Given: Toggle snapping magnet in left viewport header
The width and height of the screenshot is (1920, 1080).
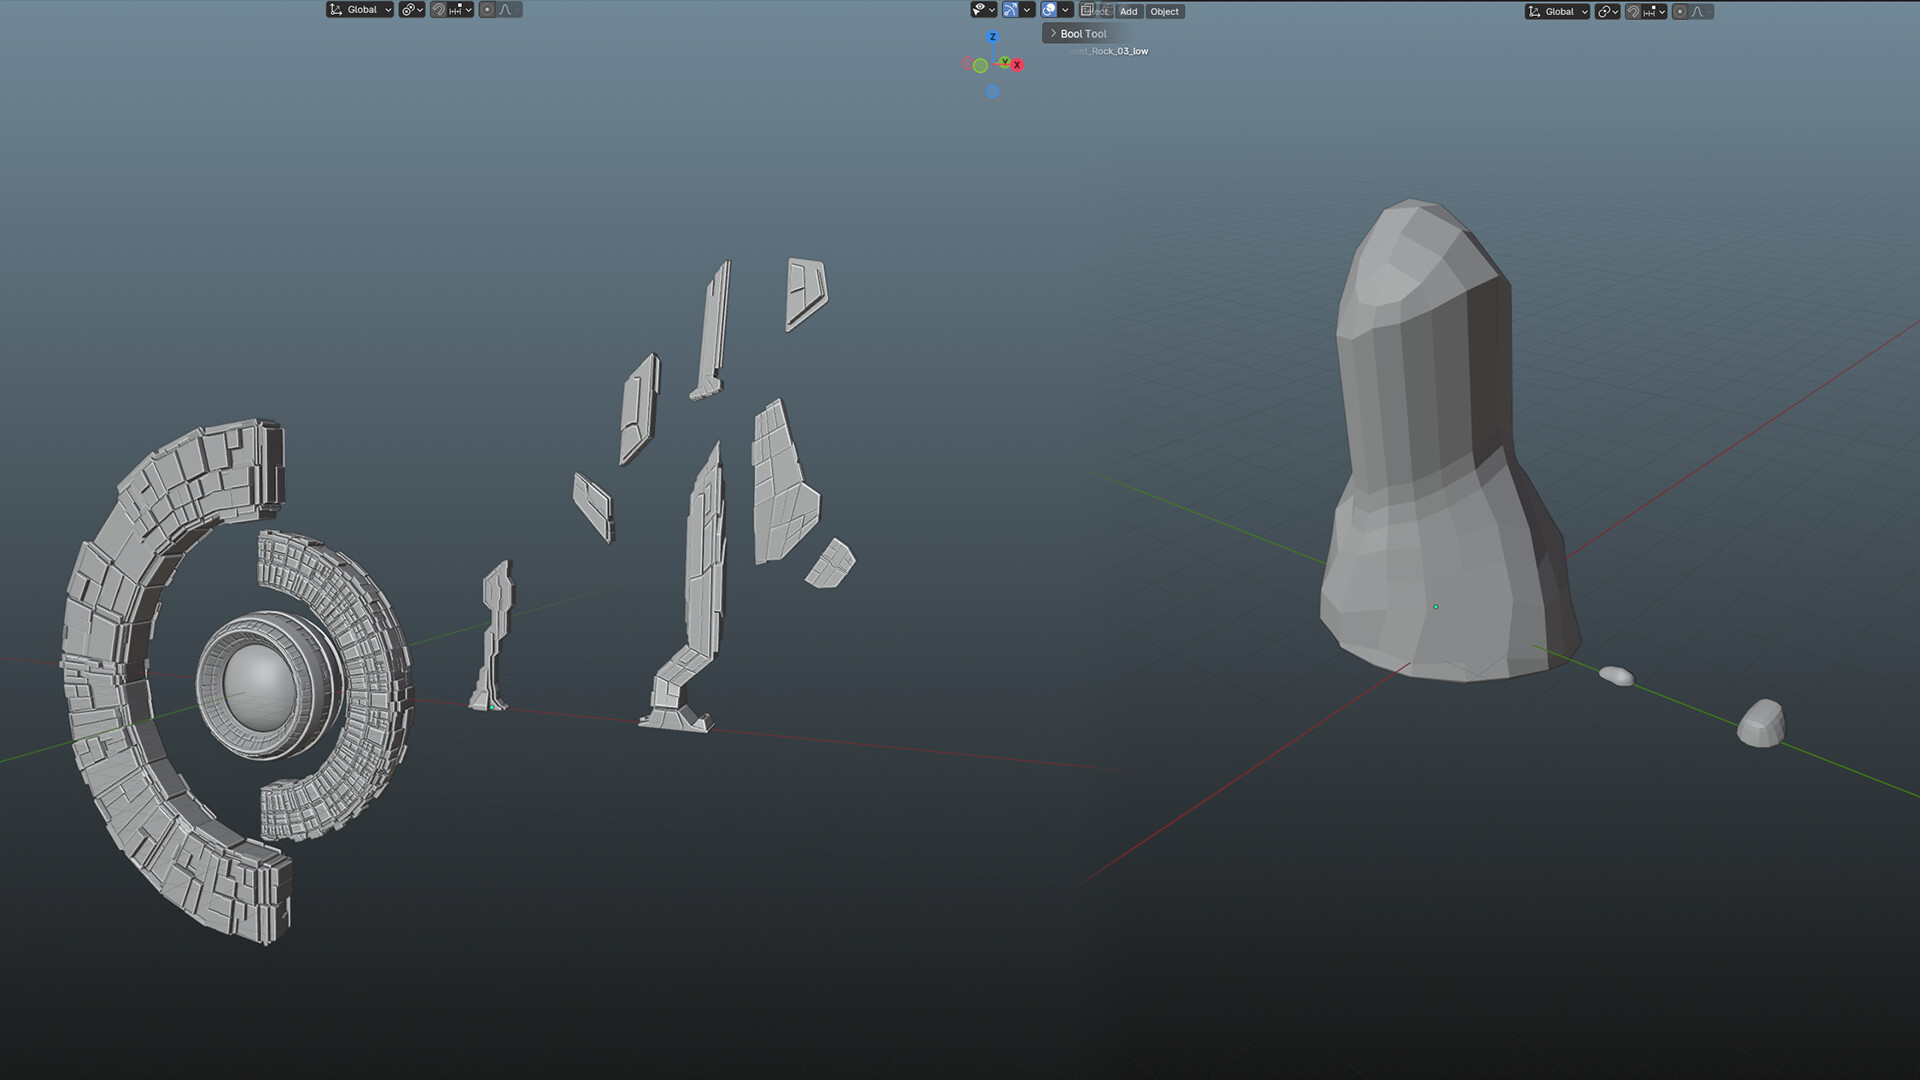Looking at the screenshot, I should (438, 10).
